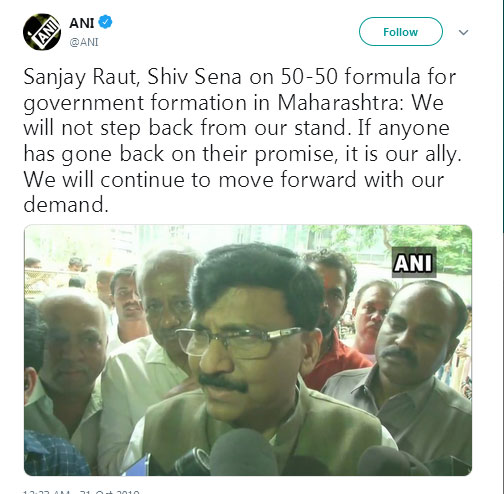
Task: Click the tweet timestamp below the photo
Action: coord(81,492)
